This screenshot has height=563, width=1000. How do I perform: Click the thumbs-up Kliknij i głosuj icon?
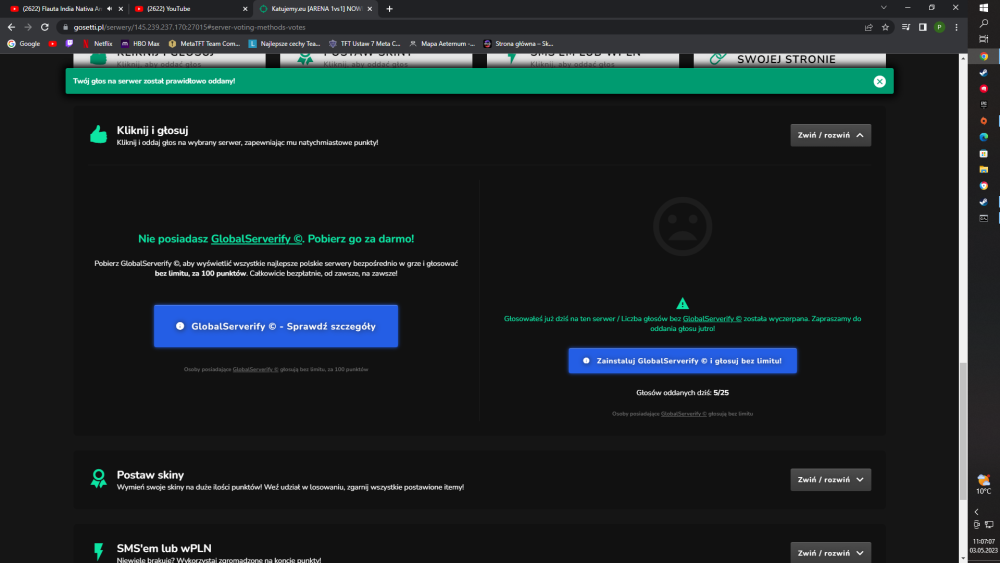pos(98,135)
